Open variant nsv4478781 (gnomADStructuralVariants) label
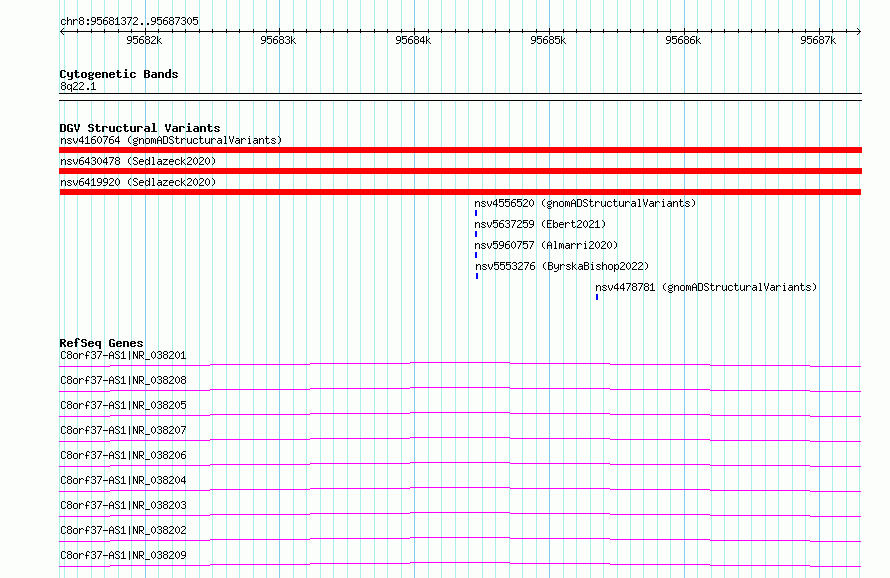Image resolution: width=890 pixels, height=578 pixels. click(x=706, y=287)
